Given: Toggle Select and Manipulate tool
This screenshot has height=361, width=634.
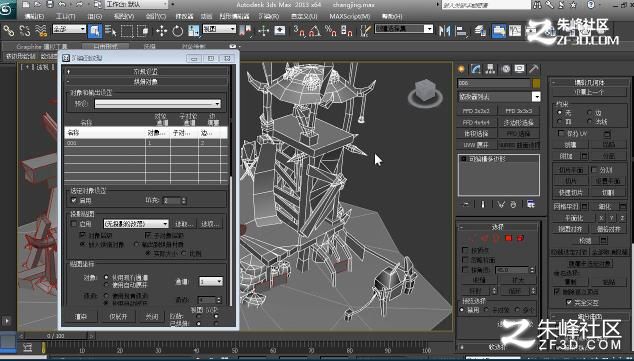Looking at the screenshot, I should (263, 31).
